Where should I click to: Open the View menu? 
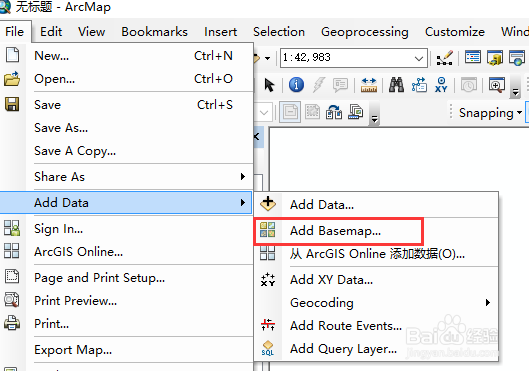click(91, 32)
